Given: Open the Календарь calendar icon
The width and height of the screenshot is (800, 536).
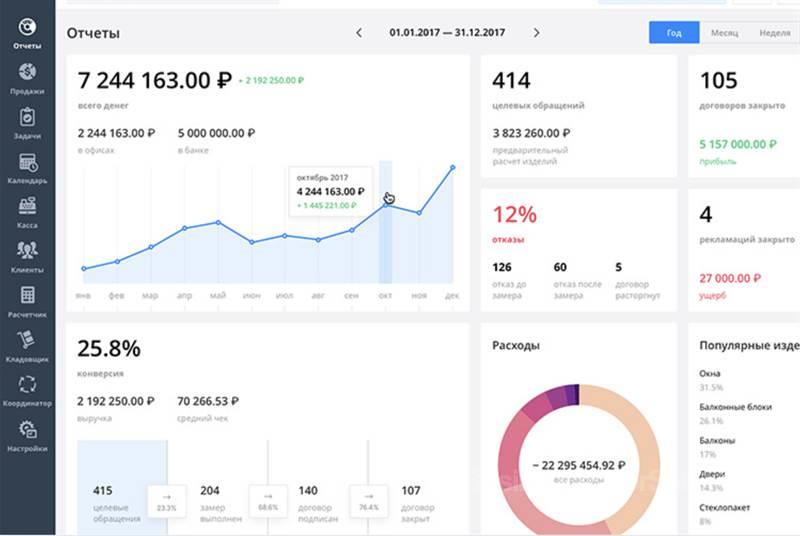Looking at the screenshot, I should click(x=27, y=163).
